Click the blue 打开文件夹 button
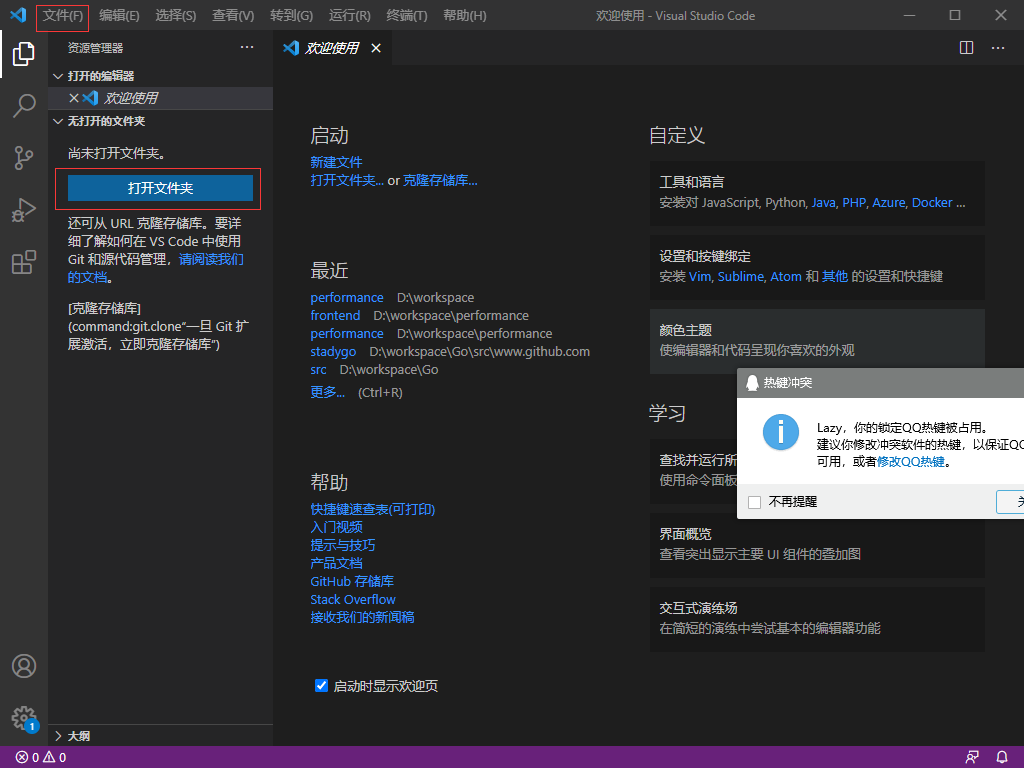Viewport: 1024px width, 768px height. pos(160,188)
